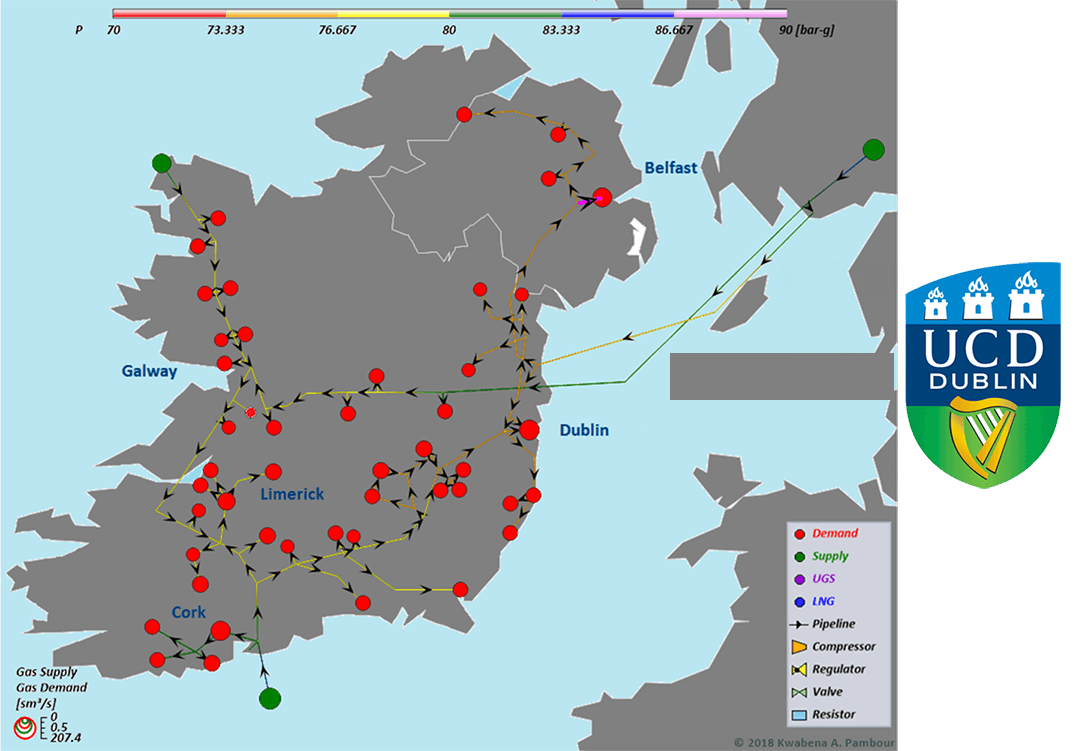Click the green Valve icon in the legend
1080x751 pixels.
click(800, 691)
